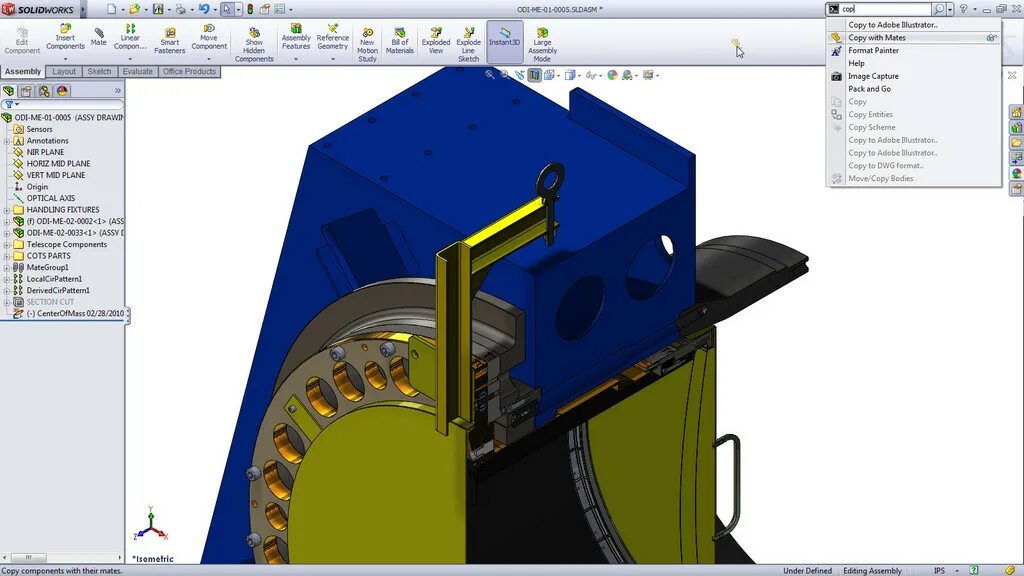Switch to the Evaluate tab
The image size is (1024, 576).
(x=138, y=71)
